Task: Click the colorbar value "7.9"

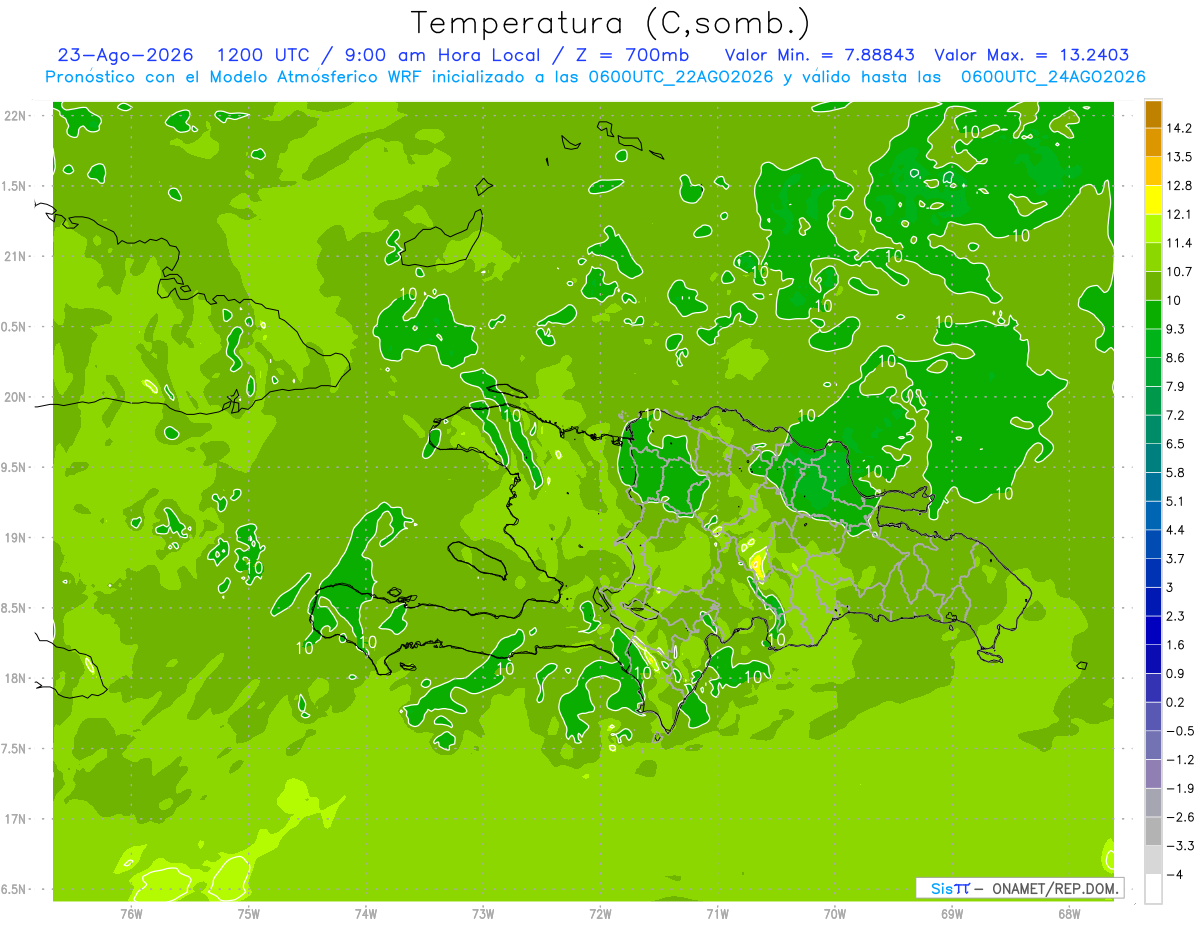Action: pyautogui.click(x=1176, y=386)
